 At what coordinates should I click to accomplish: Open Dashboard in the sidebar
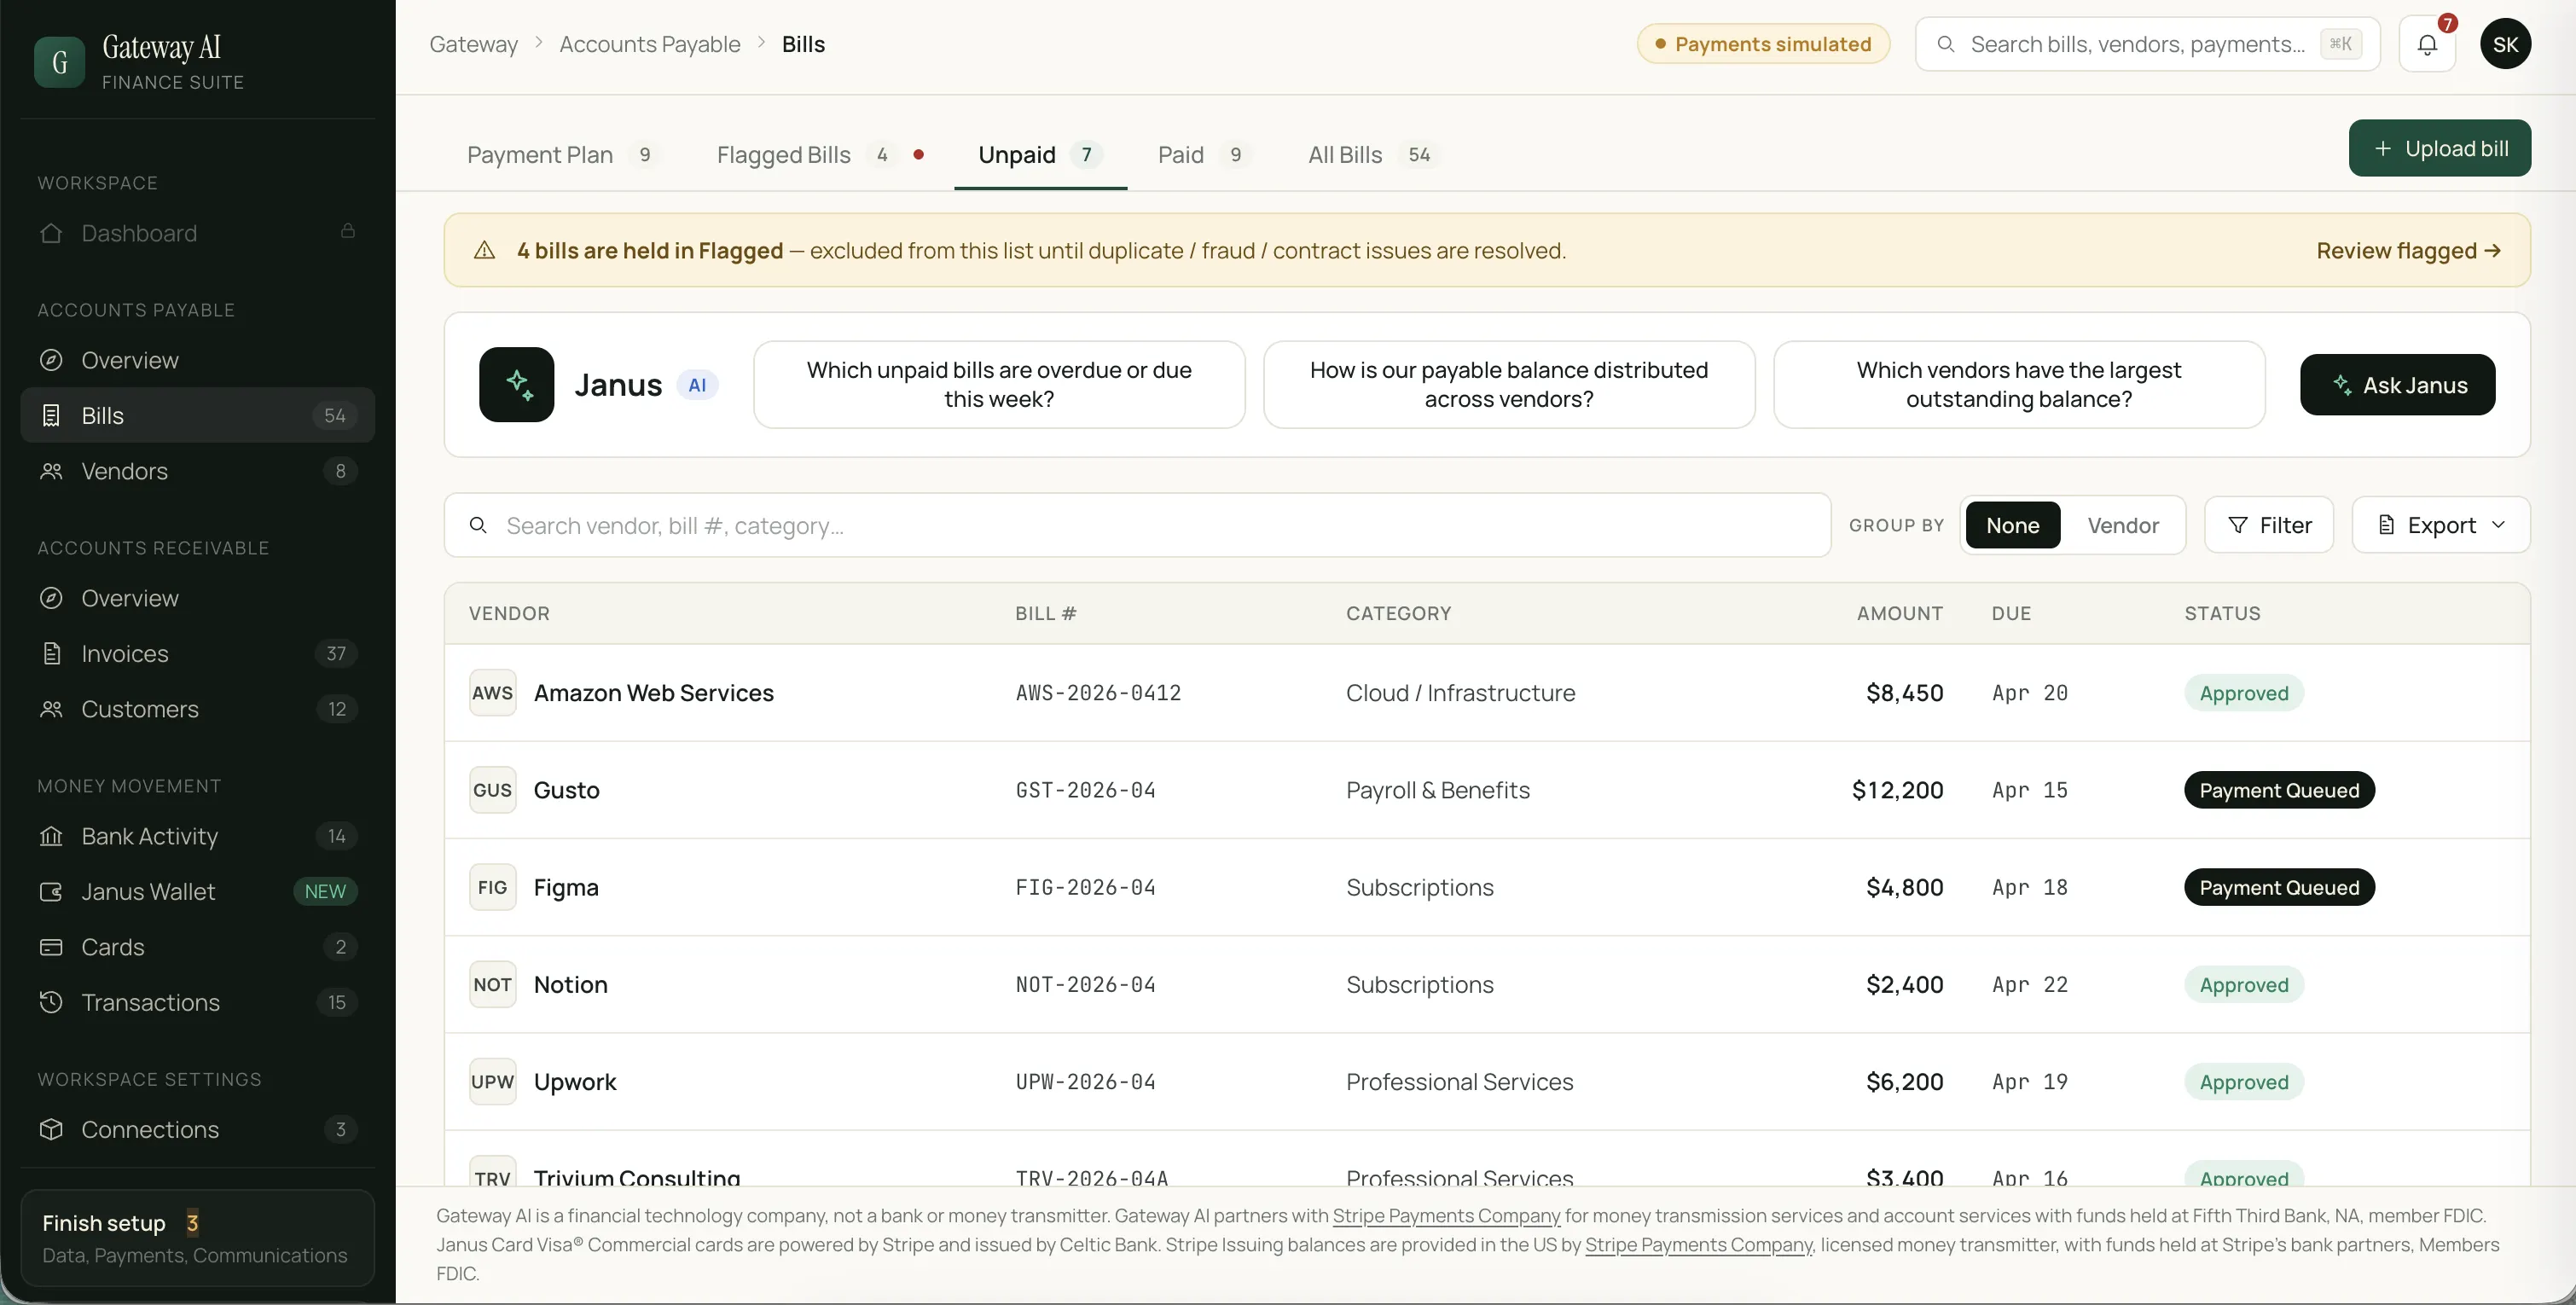click(197, 233)
